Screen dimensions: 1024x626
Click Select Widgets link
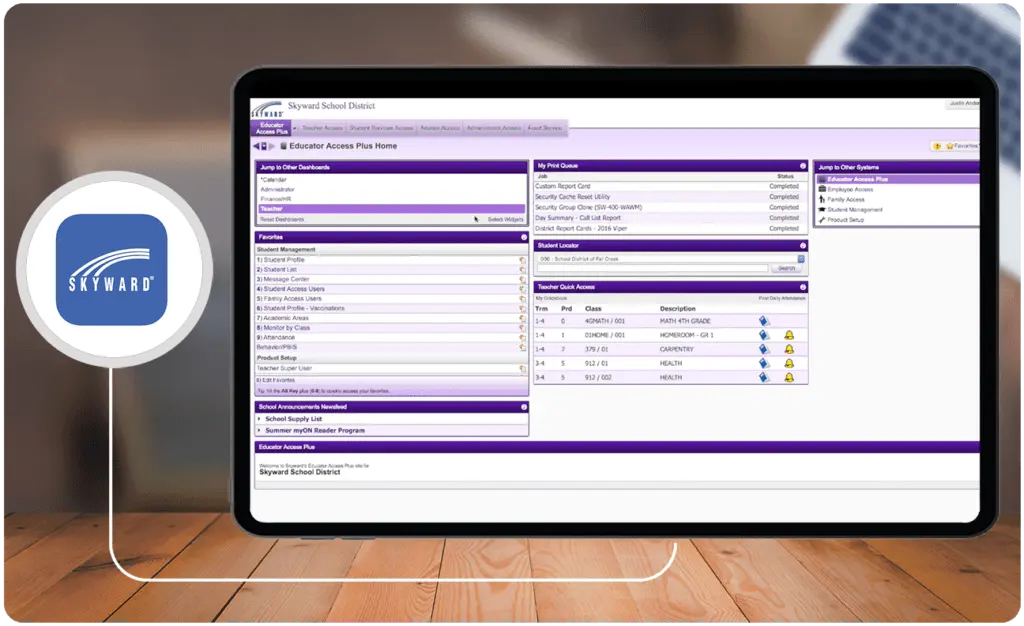click(505, 219)
